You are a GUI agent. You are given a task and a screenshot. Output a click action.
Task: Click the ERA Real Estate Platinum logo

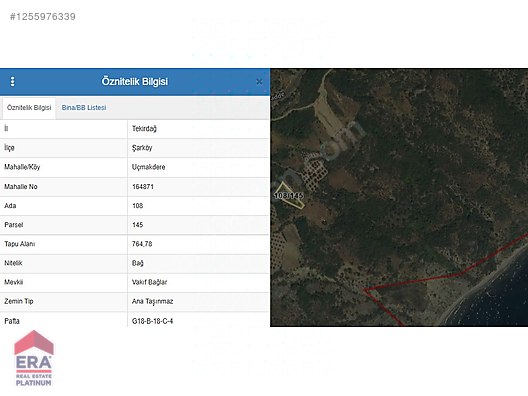[34, 358]
